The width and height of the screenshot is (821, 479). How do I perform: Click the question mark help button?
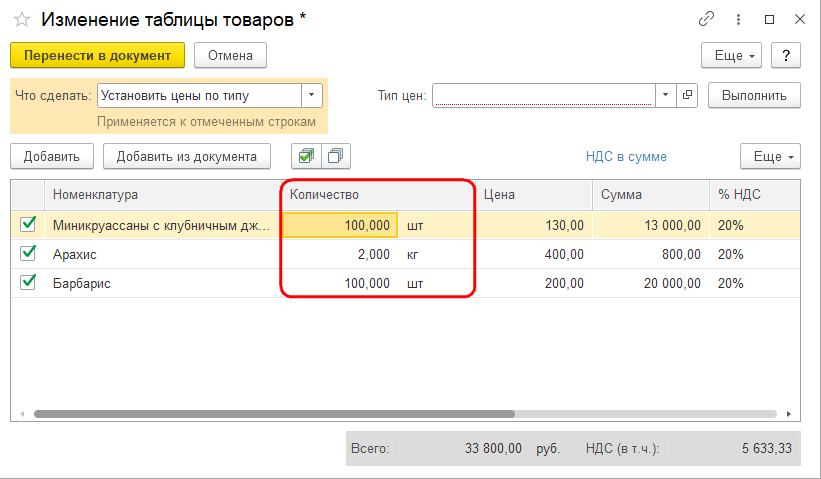pos(785,55)
